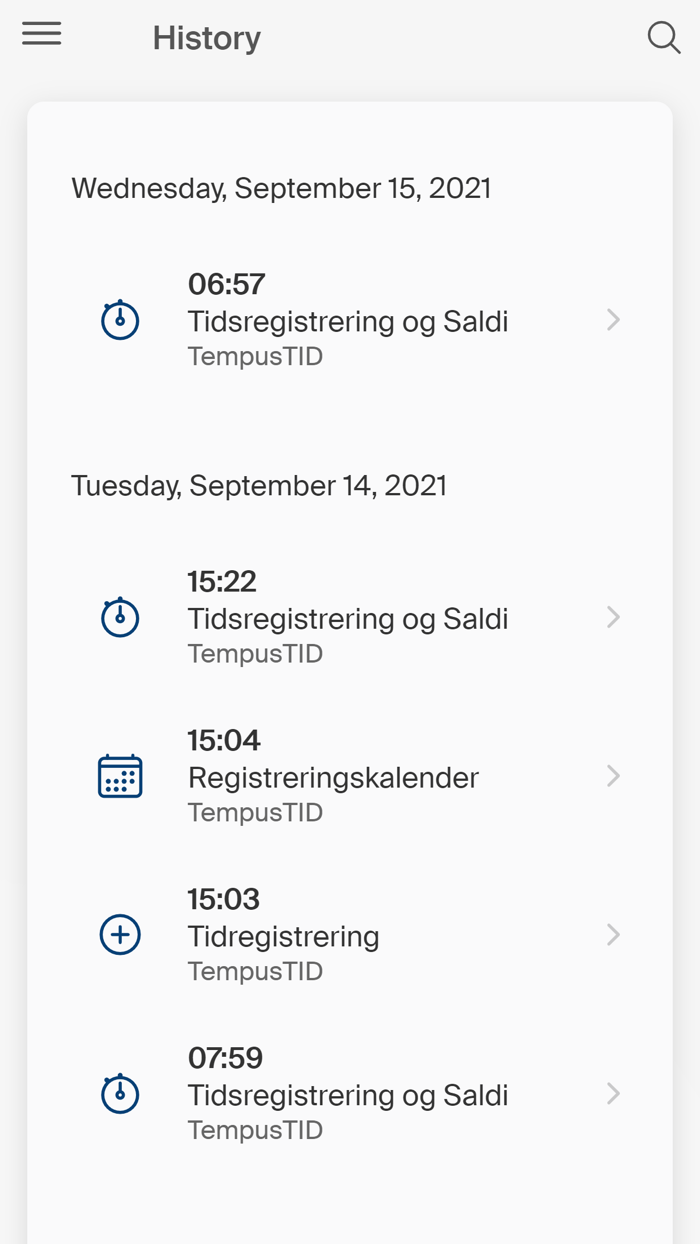Image resolution: width=700 pixels, height=1244 pixels.
Task: Tap the Registreringskalender calendar icon
Action: [120, 776]
